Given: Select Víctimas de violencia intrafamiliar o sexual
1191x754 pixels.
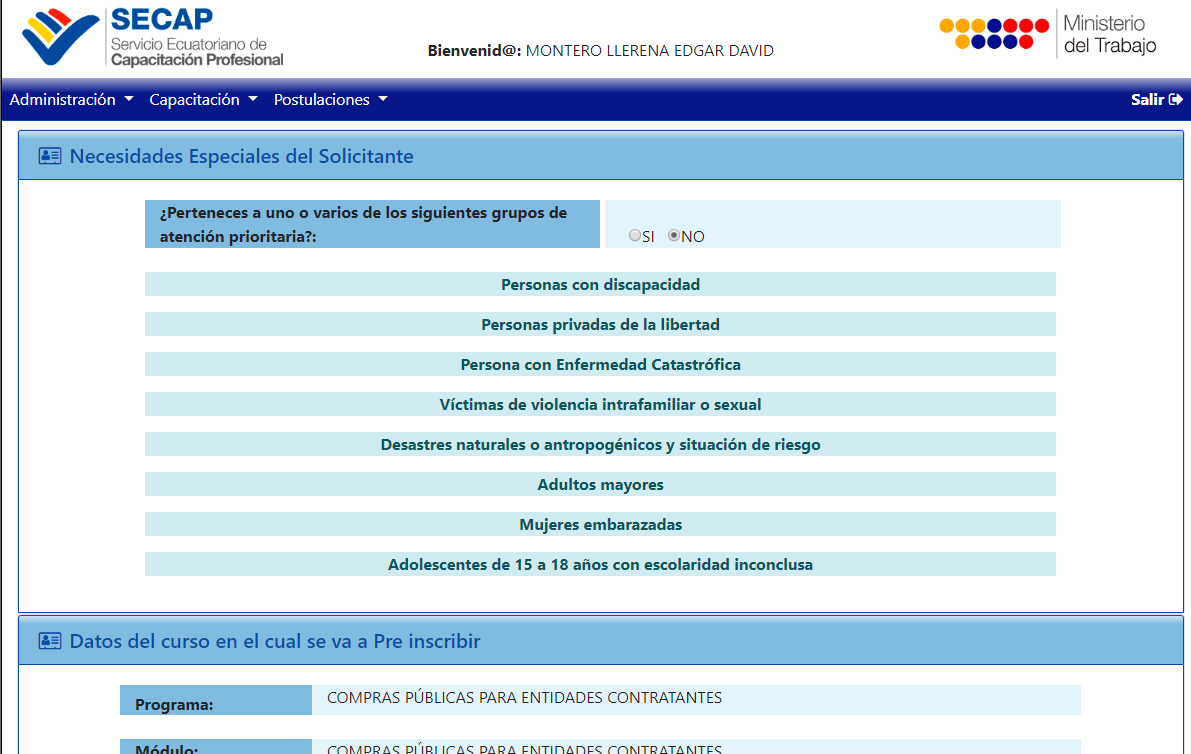Looking at the screenshot, I should (x=600, y=404).
